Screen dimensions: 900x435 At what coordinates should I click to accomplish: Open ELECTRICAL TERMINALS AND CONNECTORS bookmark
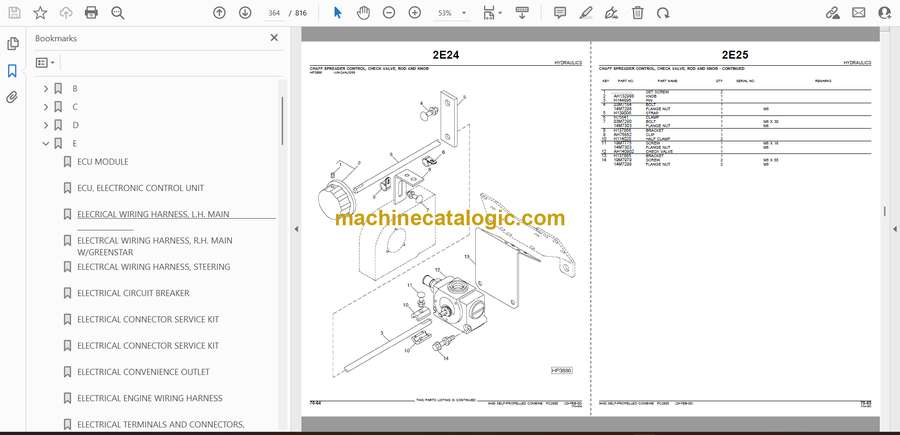click(161, 425)
